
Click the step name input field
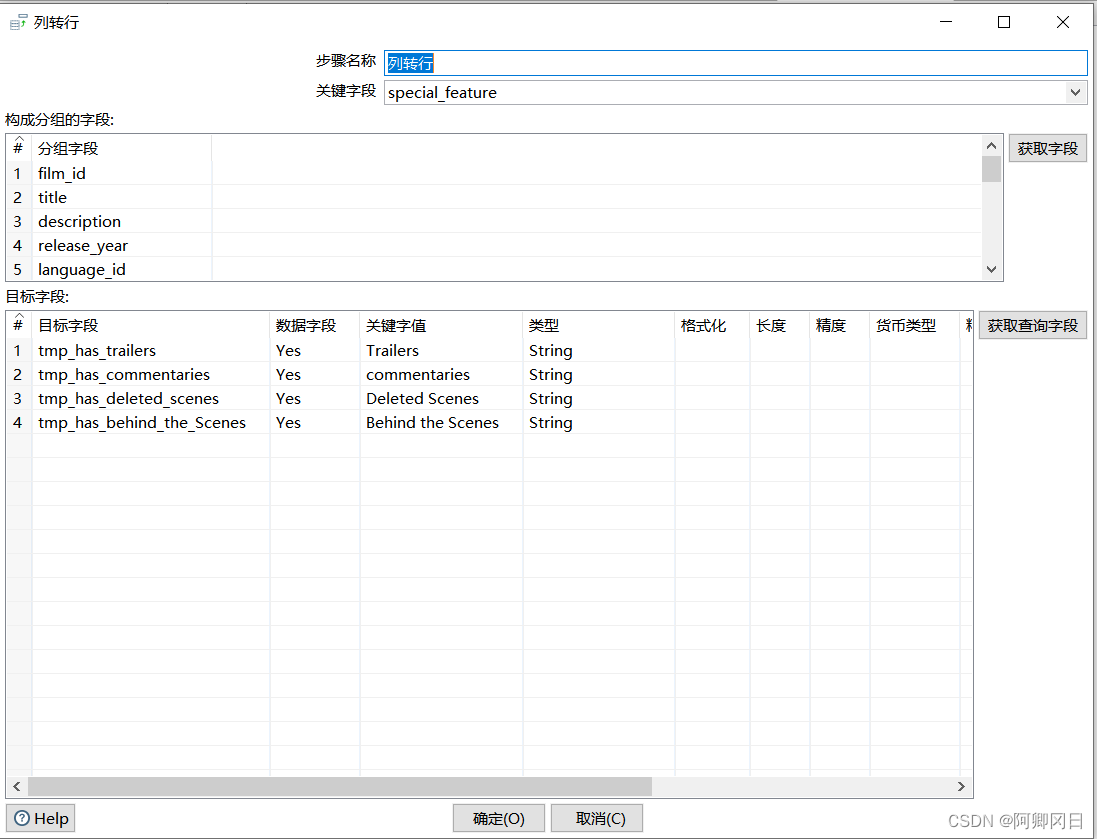point(735,63)
